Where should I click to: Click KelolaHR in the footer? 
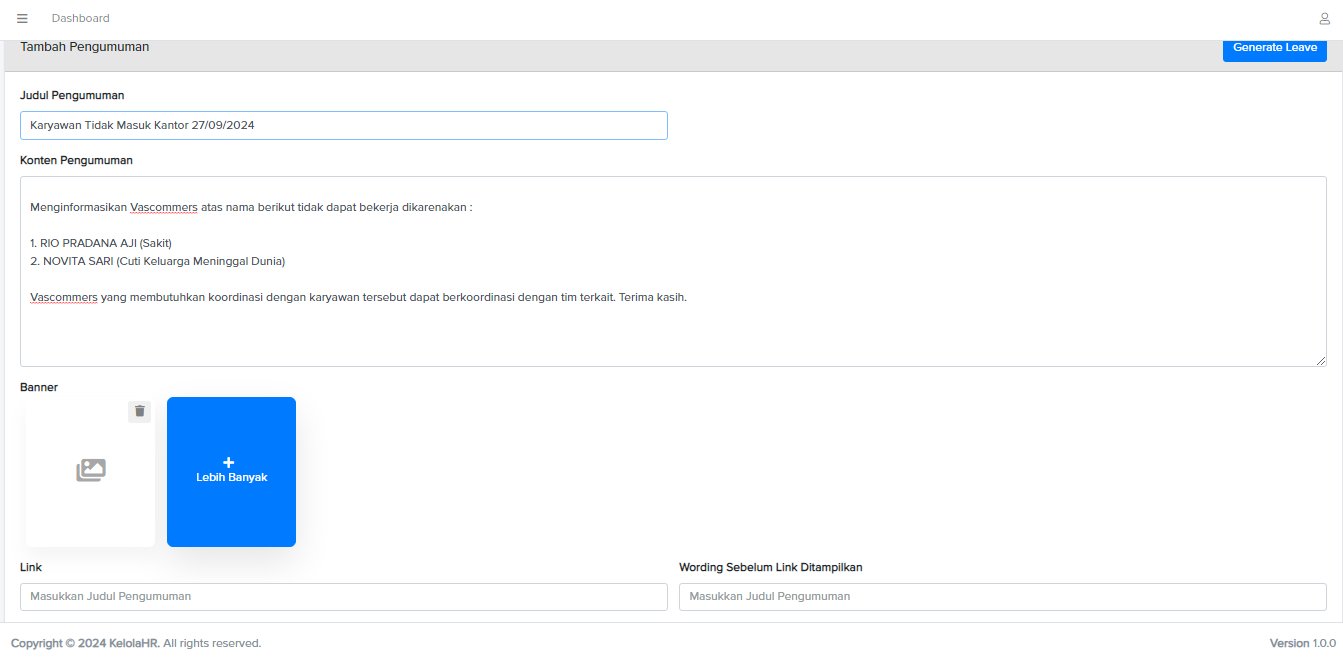(x=134, y=643)
